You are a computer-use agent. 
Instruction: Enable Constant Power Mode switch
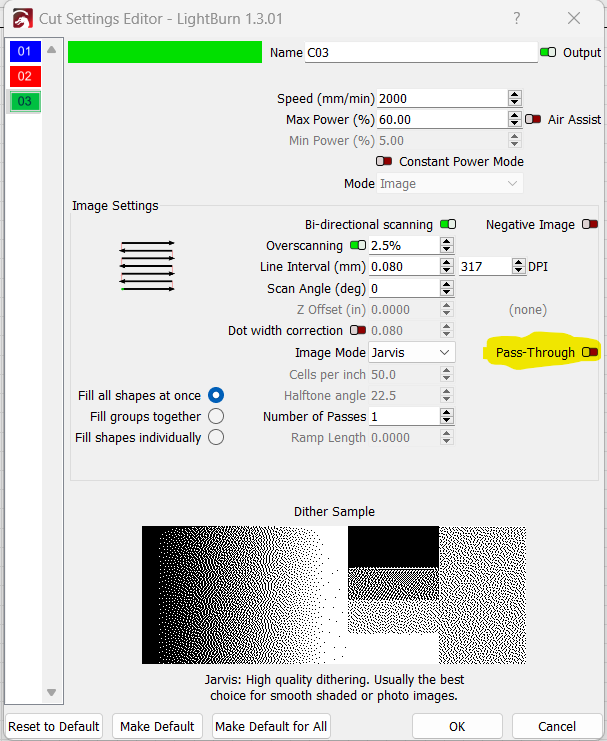(384, 161)
